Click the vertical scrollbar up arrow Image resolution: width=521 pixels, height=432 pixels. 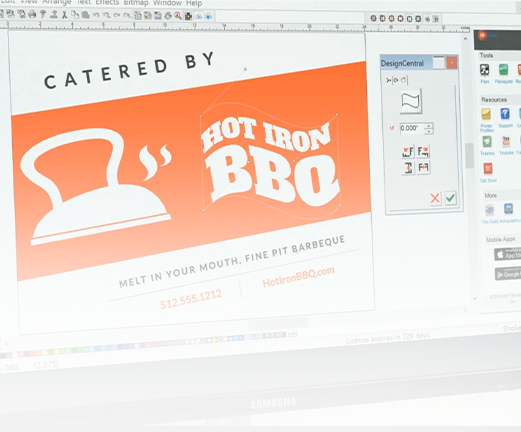(x=465, y=39)
